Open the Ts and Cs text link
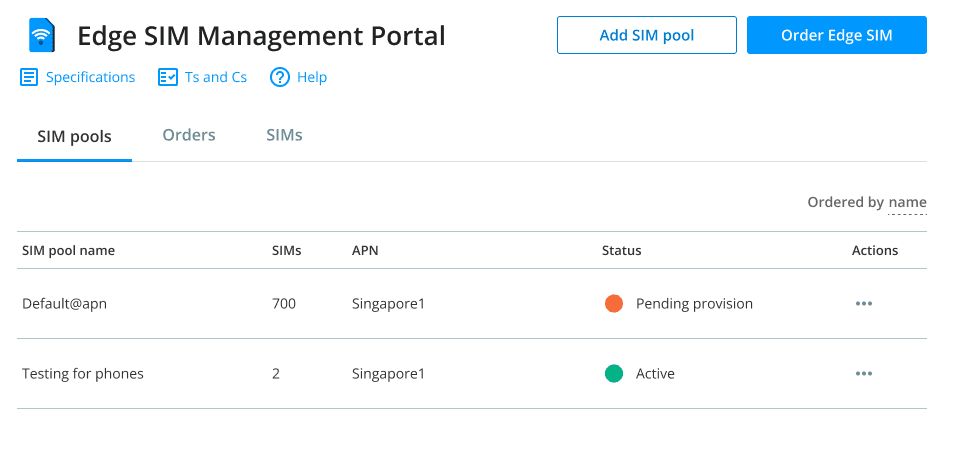This screenshot has width=955, height=450. pyautogui.click(x=216, y=77)
